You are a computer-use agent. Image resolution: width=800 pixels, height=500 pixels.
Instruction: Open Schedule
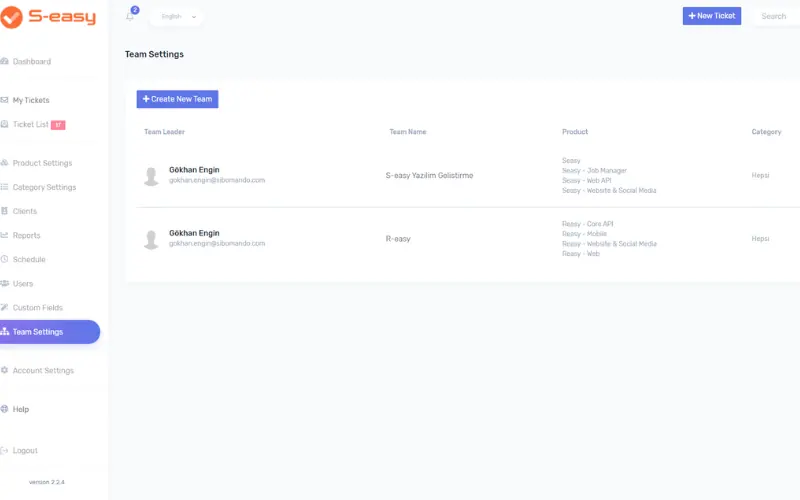coord(29,260)
